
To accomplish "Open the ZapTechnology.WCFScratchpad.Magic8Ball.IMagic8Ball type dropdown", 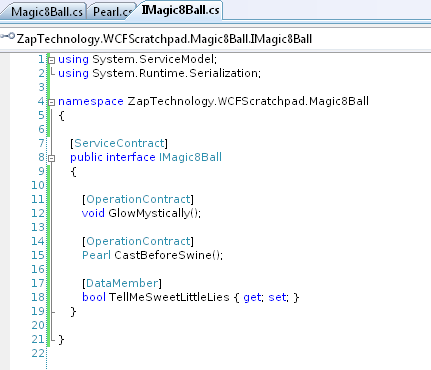I will [215, 39].
